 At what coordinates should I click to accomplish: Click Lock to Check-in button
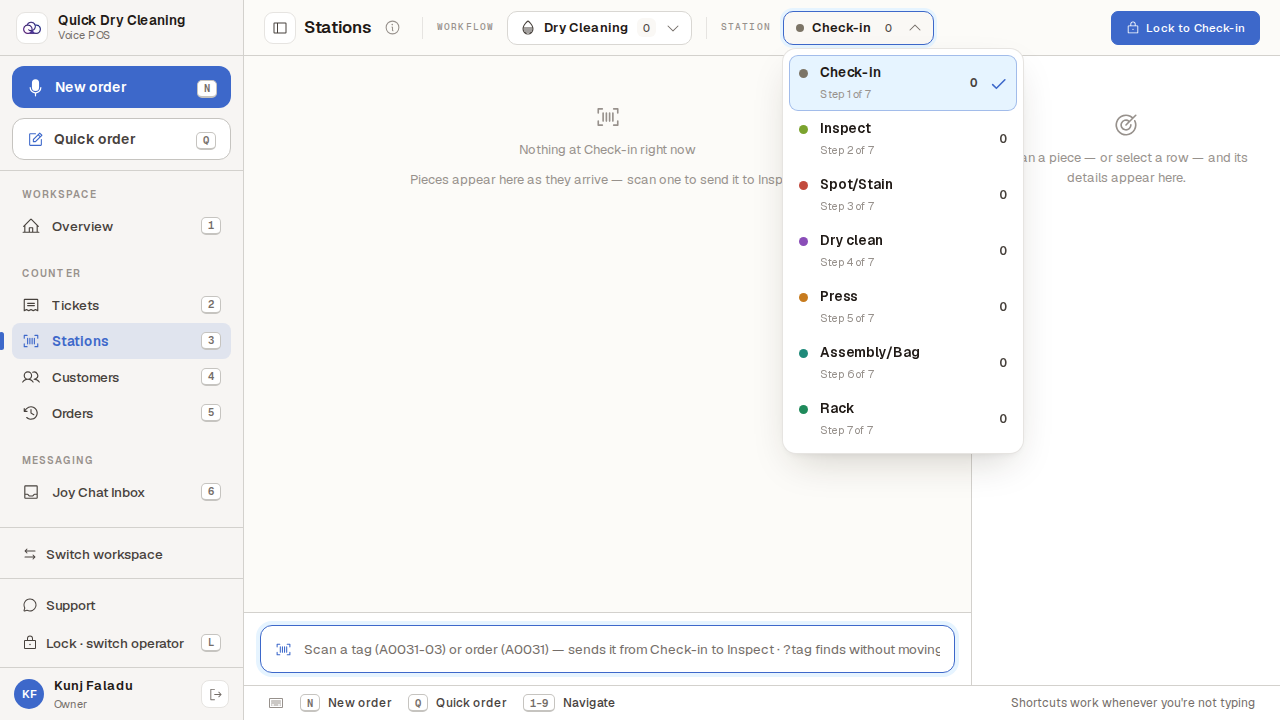click(1185, 28)
